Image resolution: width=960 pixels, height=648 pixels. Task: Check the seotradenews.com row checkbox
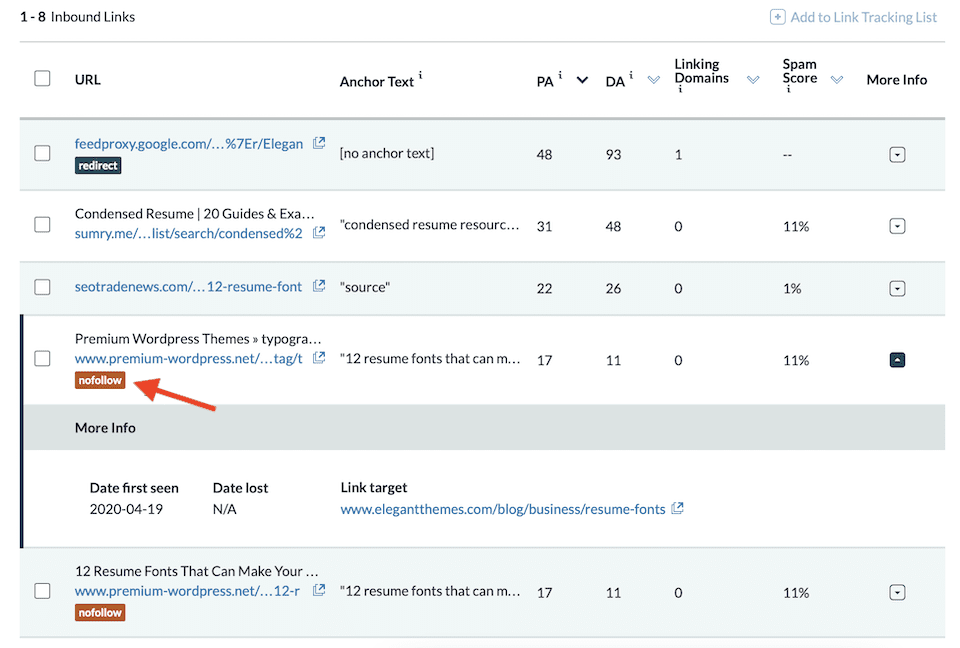pos(42,287)
